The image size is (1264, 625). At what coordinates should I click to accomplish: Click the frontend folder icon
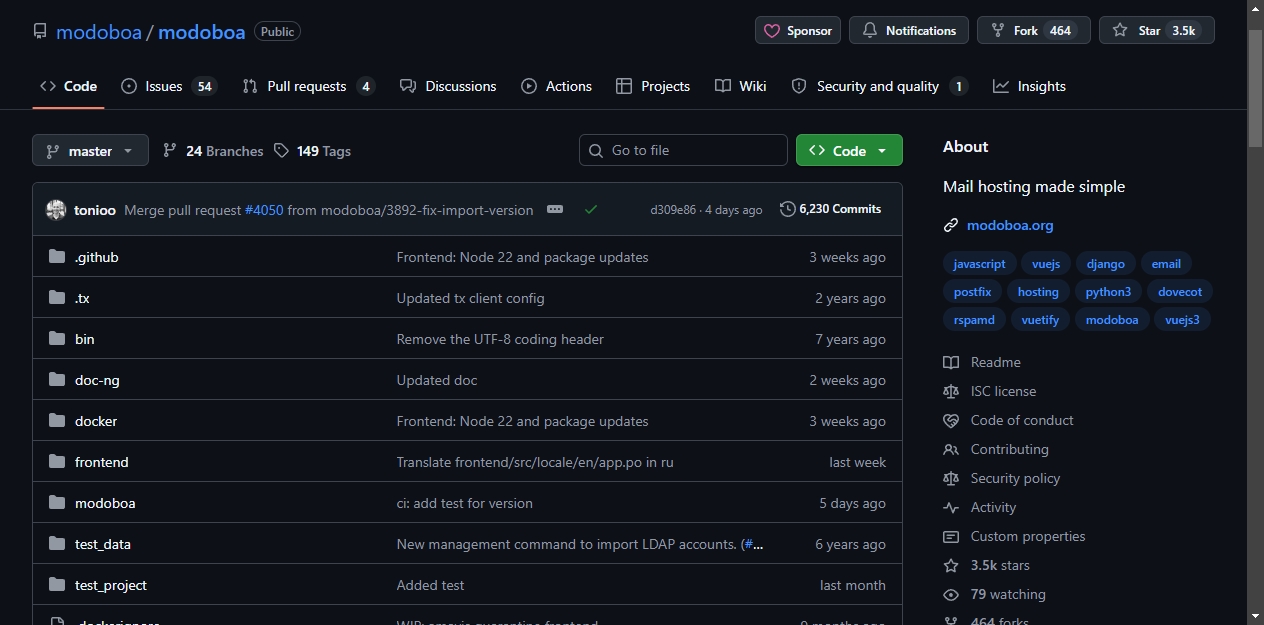(57, 462)
